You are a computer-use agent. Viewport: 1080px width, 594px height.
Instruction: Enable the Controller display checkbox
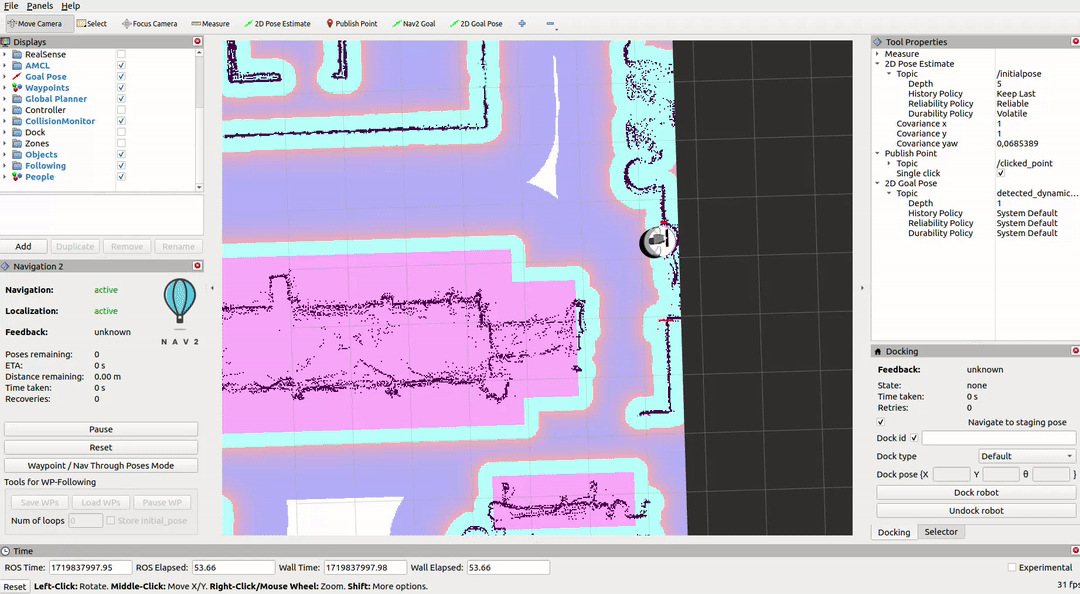pyautogui.click(x=121, y=110)
